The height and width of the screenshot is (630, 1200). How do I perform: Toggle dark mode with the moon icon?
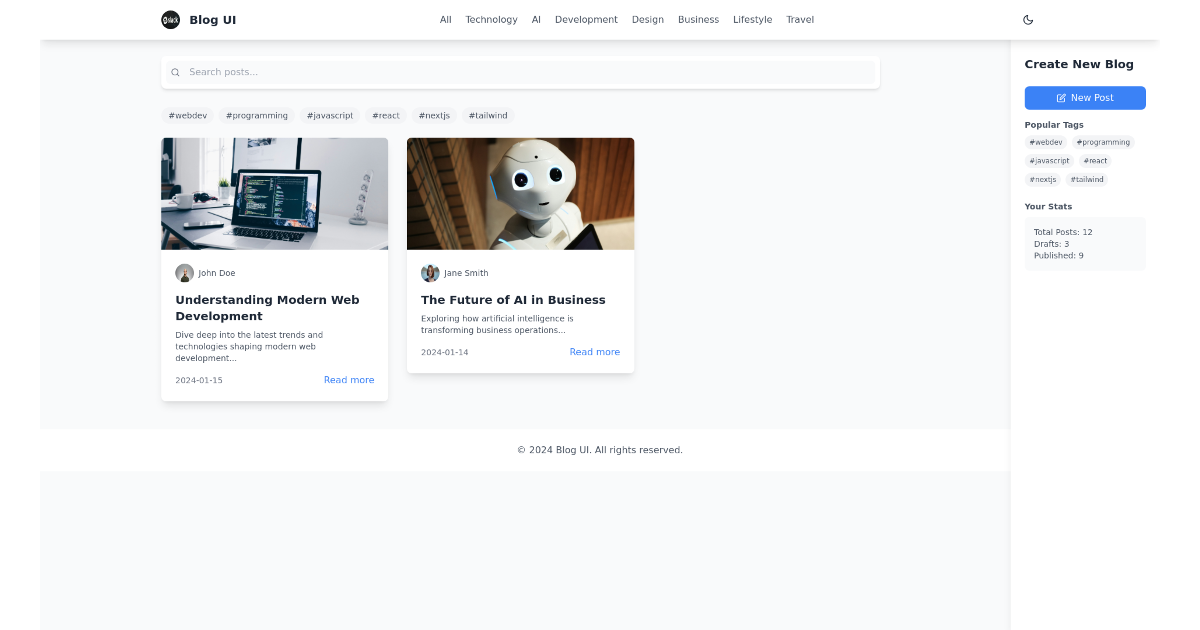pos(1028,19)
